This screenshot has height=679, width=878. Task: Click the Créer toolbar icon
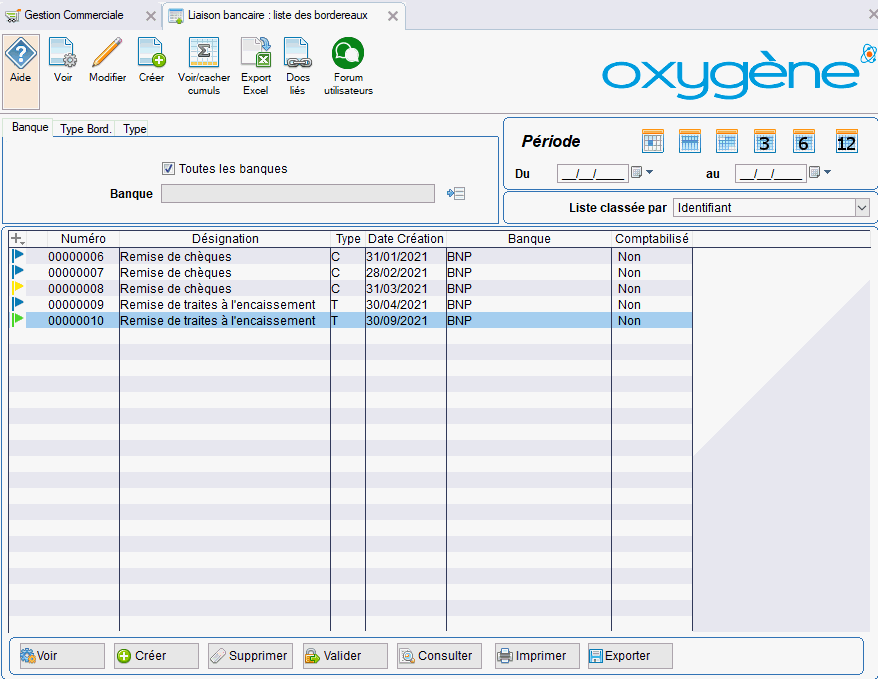tap(151, 60)
